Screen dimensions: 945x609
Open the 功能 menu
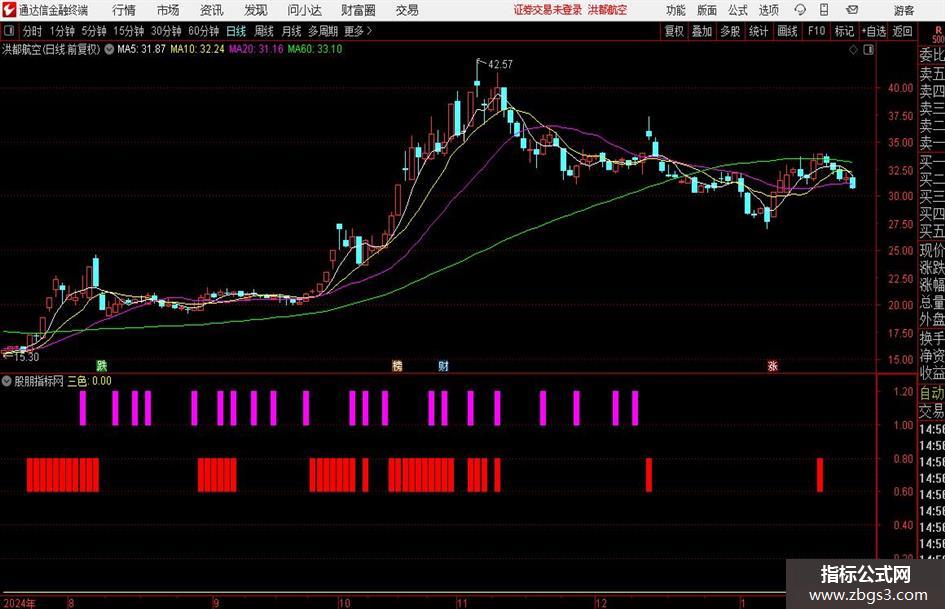pos(676,10)
